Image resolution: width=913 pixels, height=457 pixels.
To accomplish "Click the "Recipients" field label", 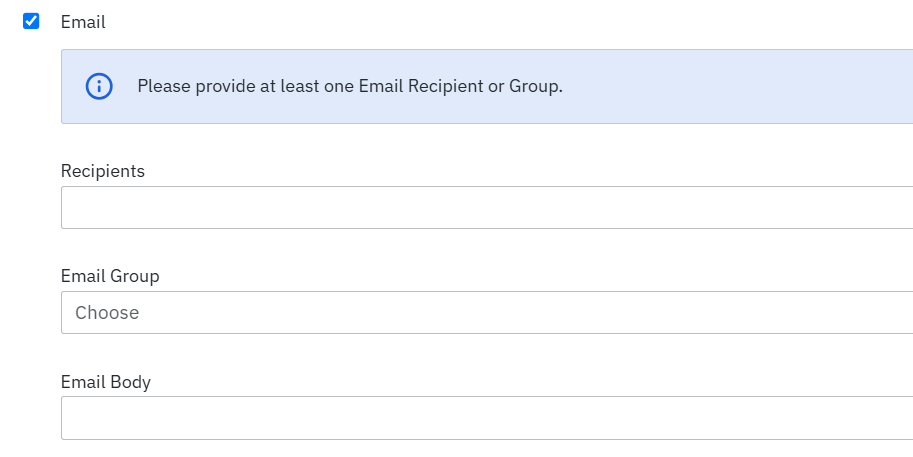I will point(103,171).
